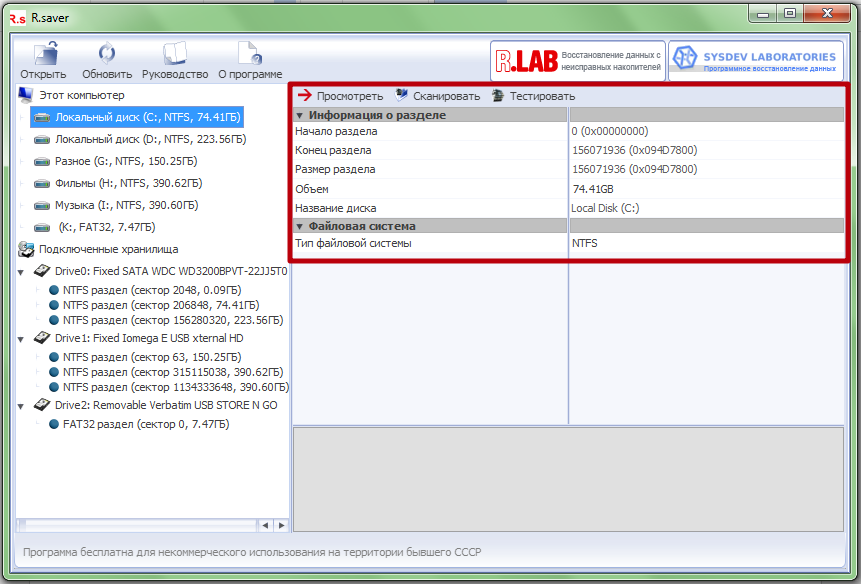Minimize the R.saver window

coord(762,14)
